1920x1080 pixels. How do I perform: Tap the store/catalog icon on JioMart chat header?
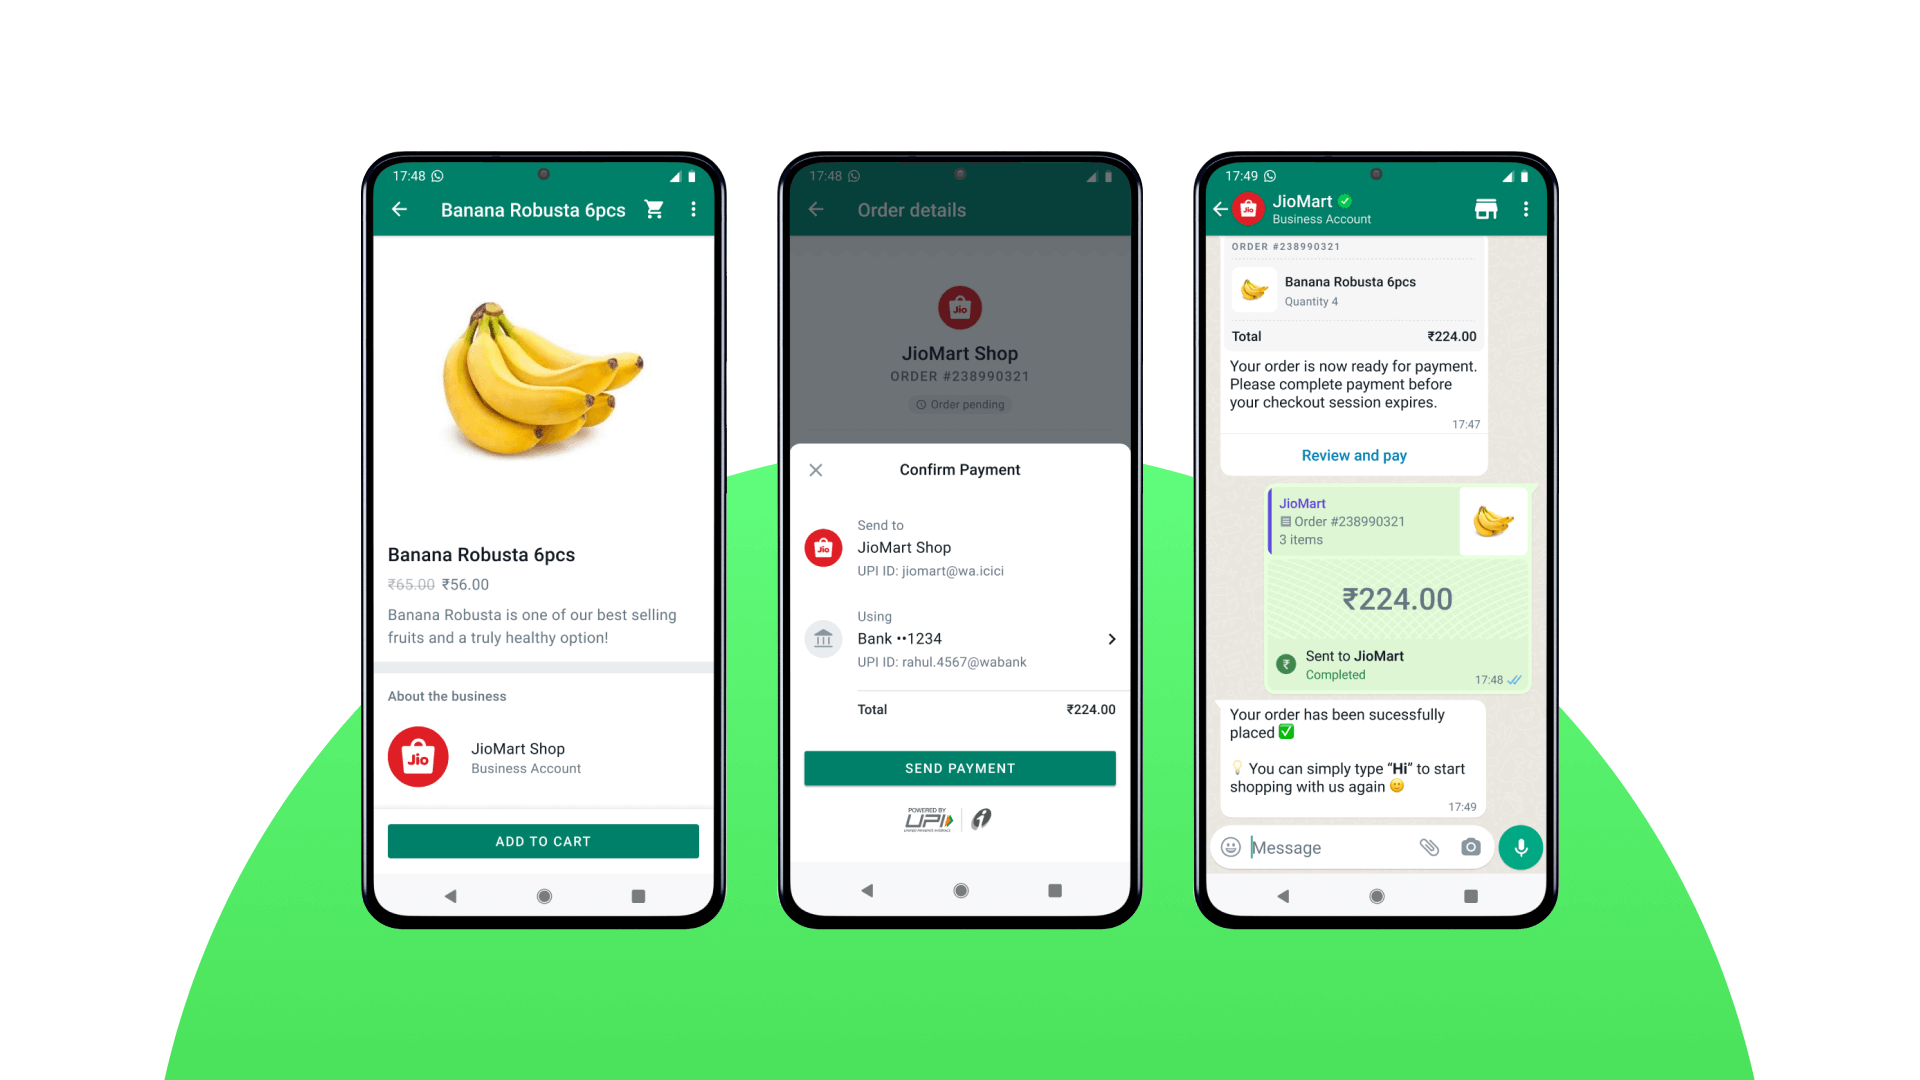click(x=1486, y=207)
